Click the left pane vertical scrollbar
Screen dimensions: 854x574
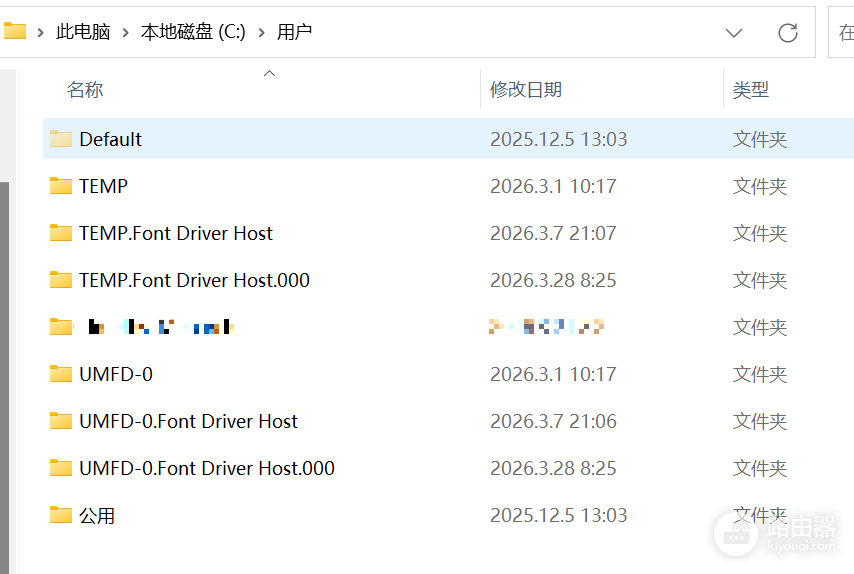(4, 376)
